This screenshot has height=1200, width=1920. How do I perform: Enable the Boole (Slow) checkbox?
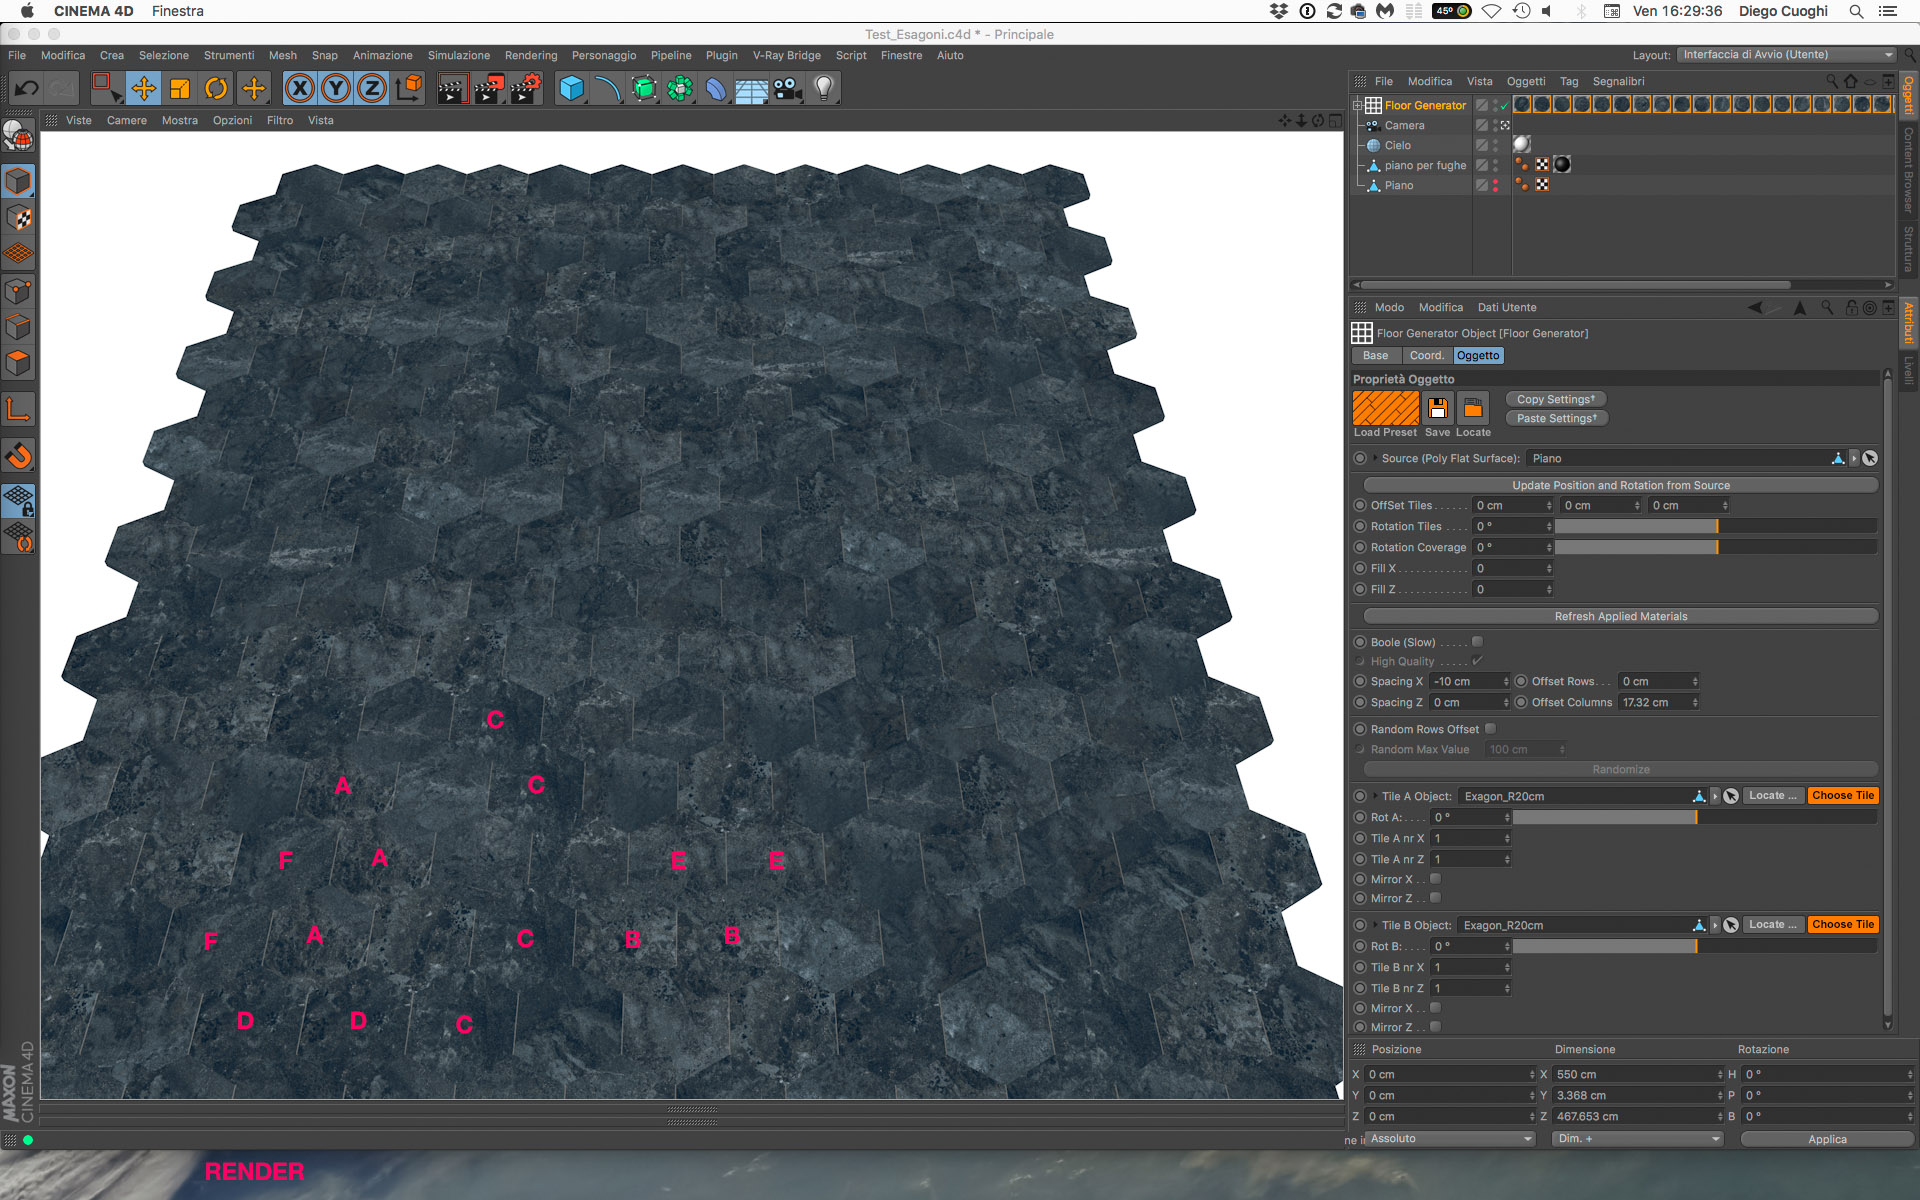pos(1477,642)
